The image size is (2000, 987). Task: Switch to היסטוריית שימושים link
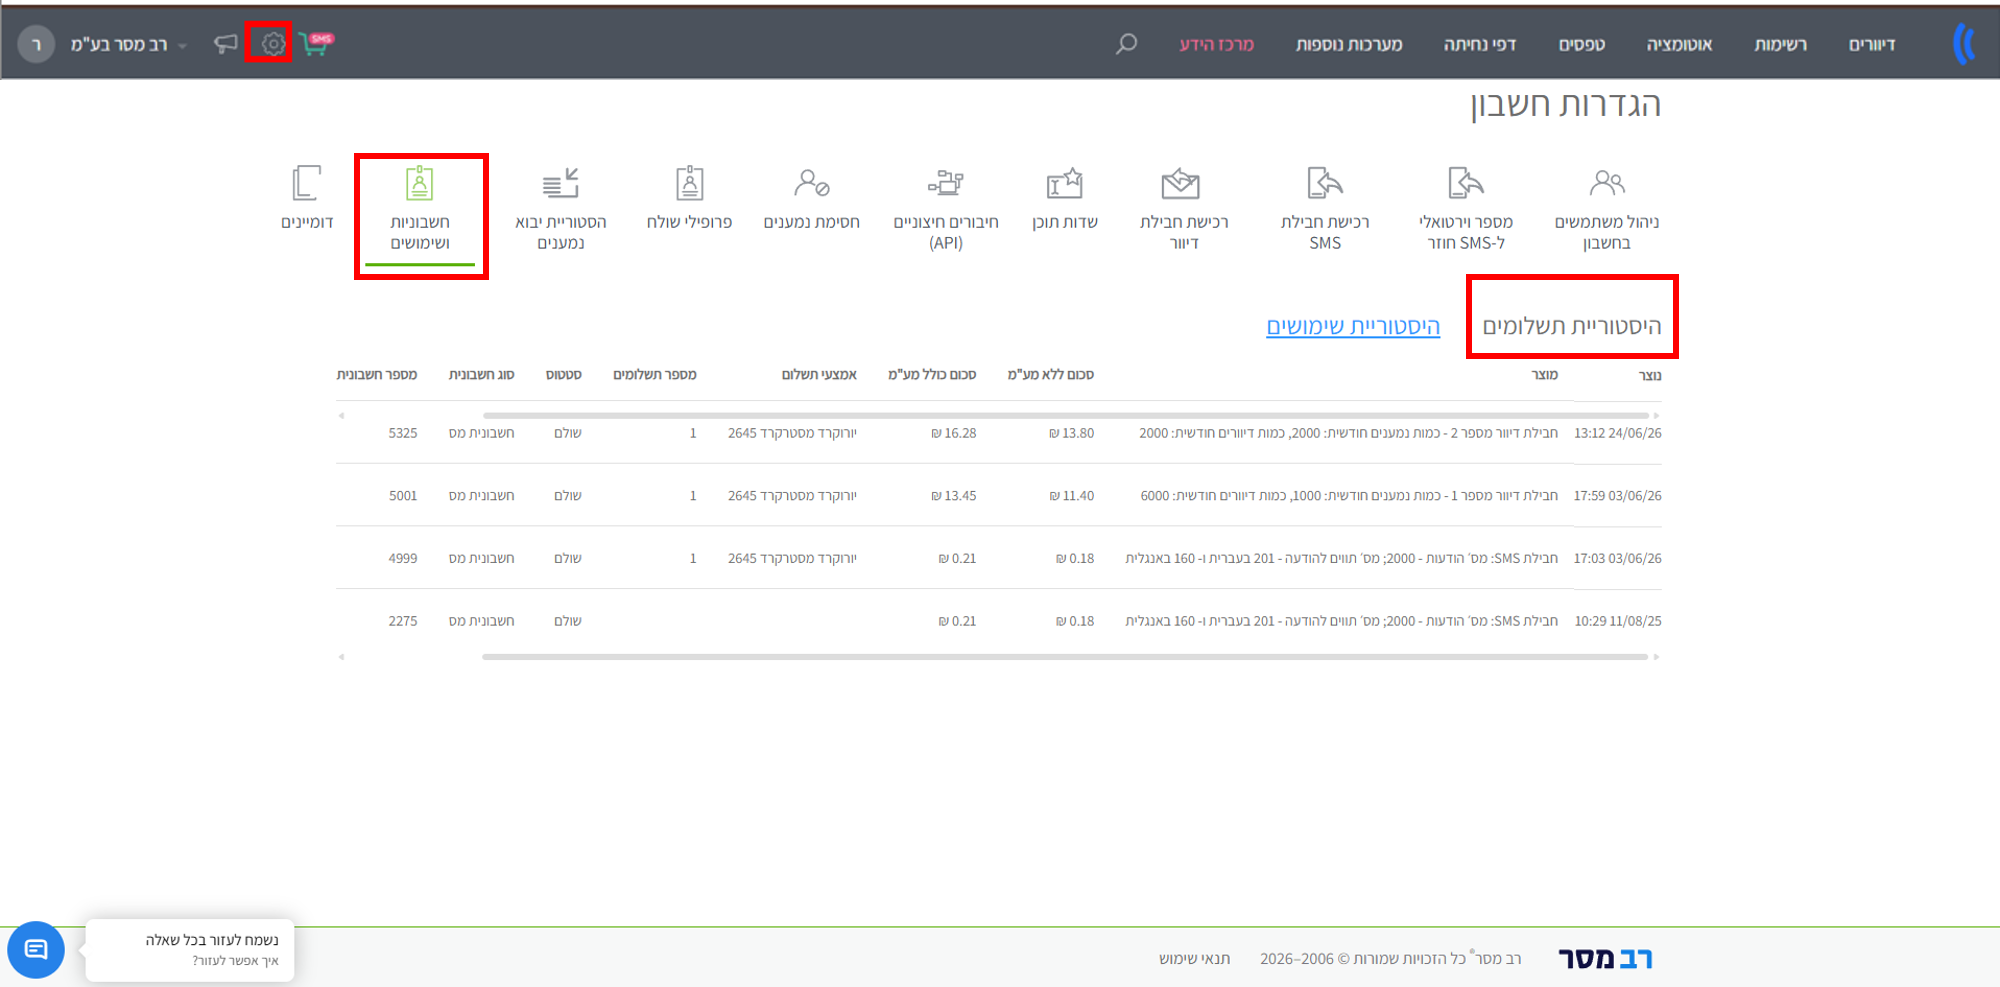(x=1353, y=326)
